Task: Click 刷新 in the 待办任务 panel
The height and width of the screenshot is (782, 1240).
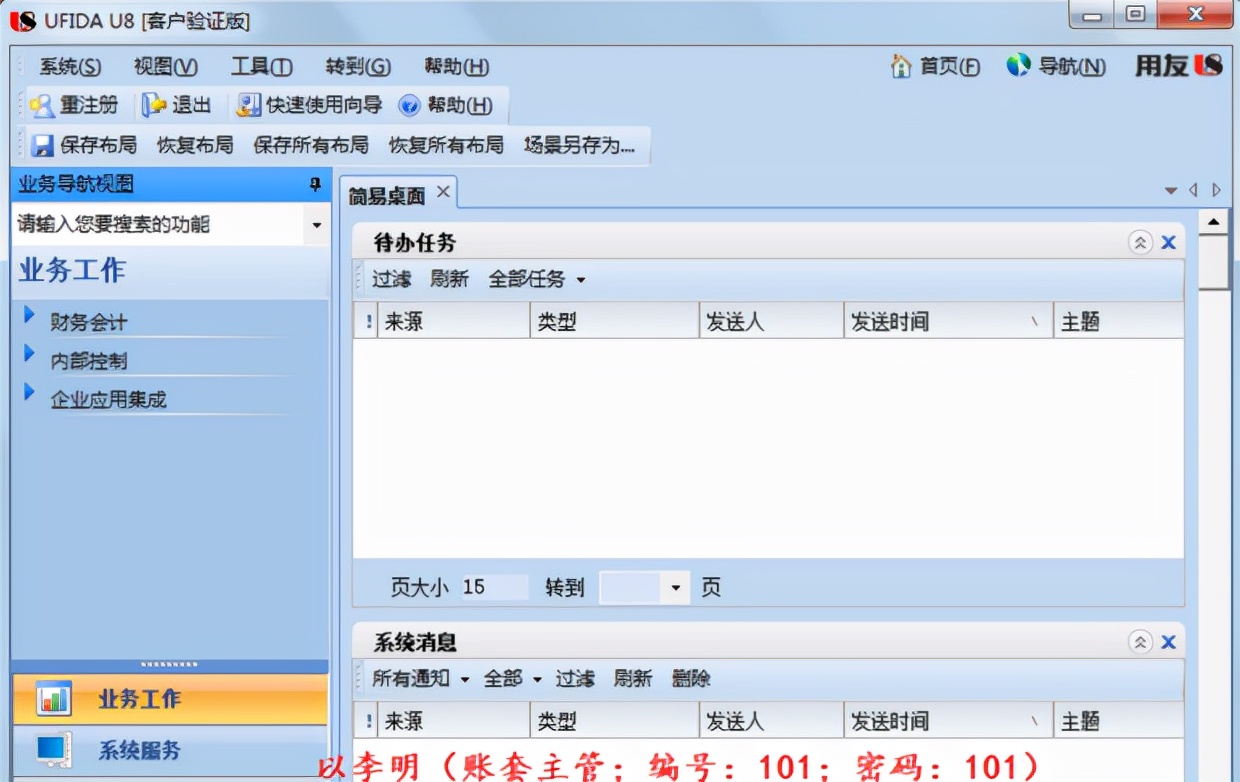Action: 450,280
